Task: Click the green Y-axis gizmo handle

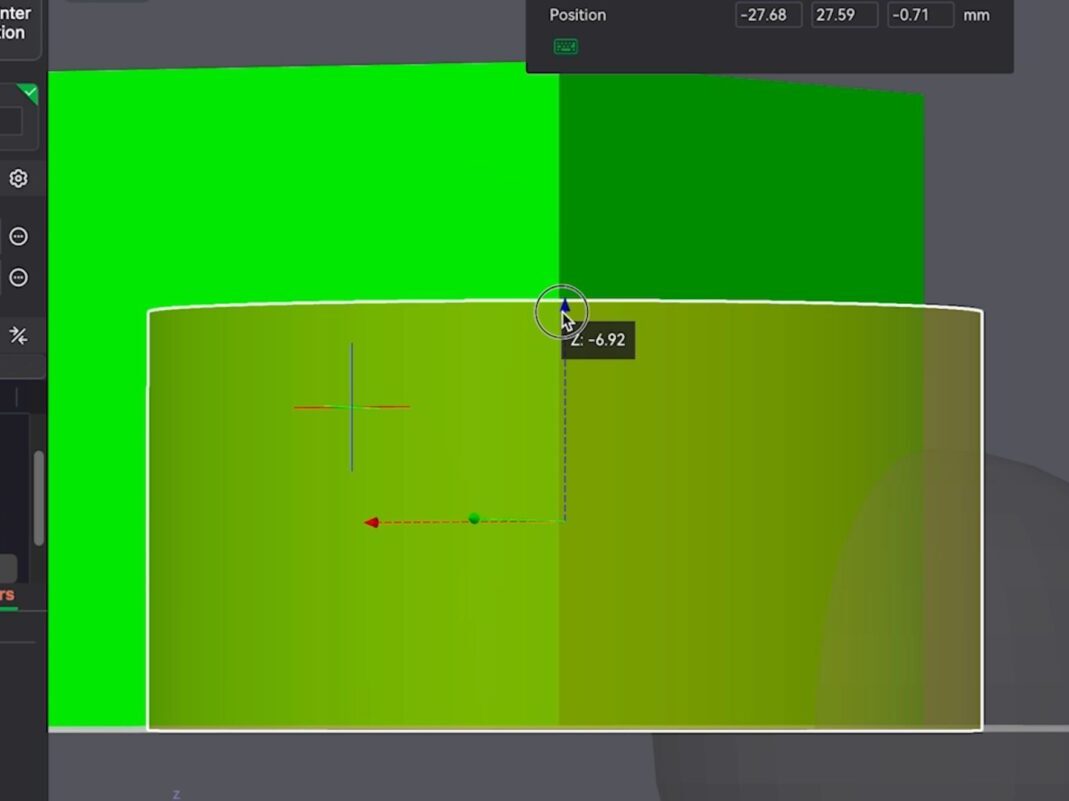Action: point(474,519)
